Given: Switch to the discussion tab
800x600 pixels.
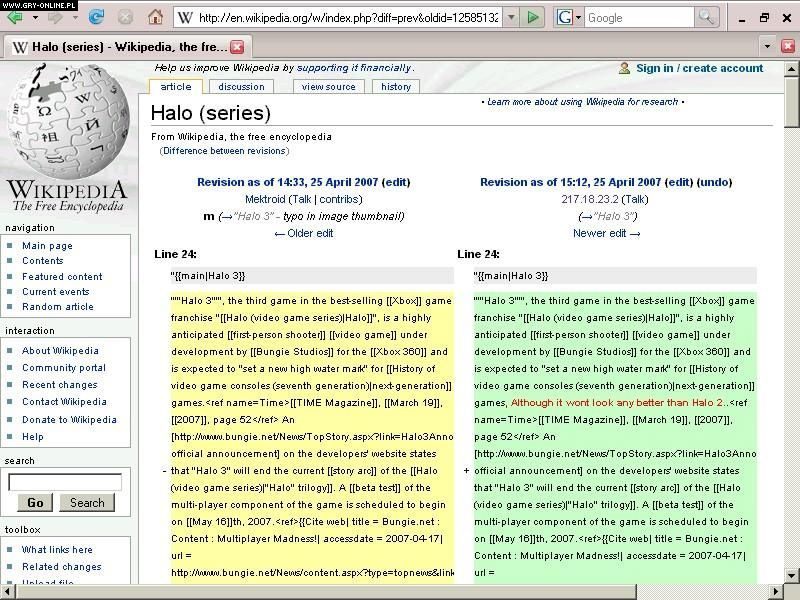Looking at the screenshot, I should pyautogui.click(x=241, y=87).
